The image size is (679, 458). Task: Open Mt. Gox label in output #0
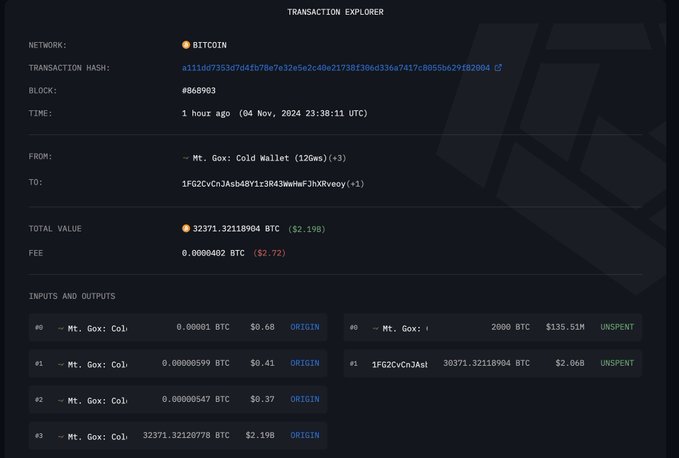(x=405, y=329)
